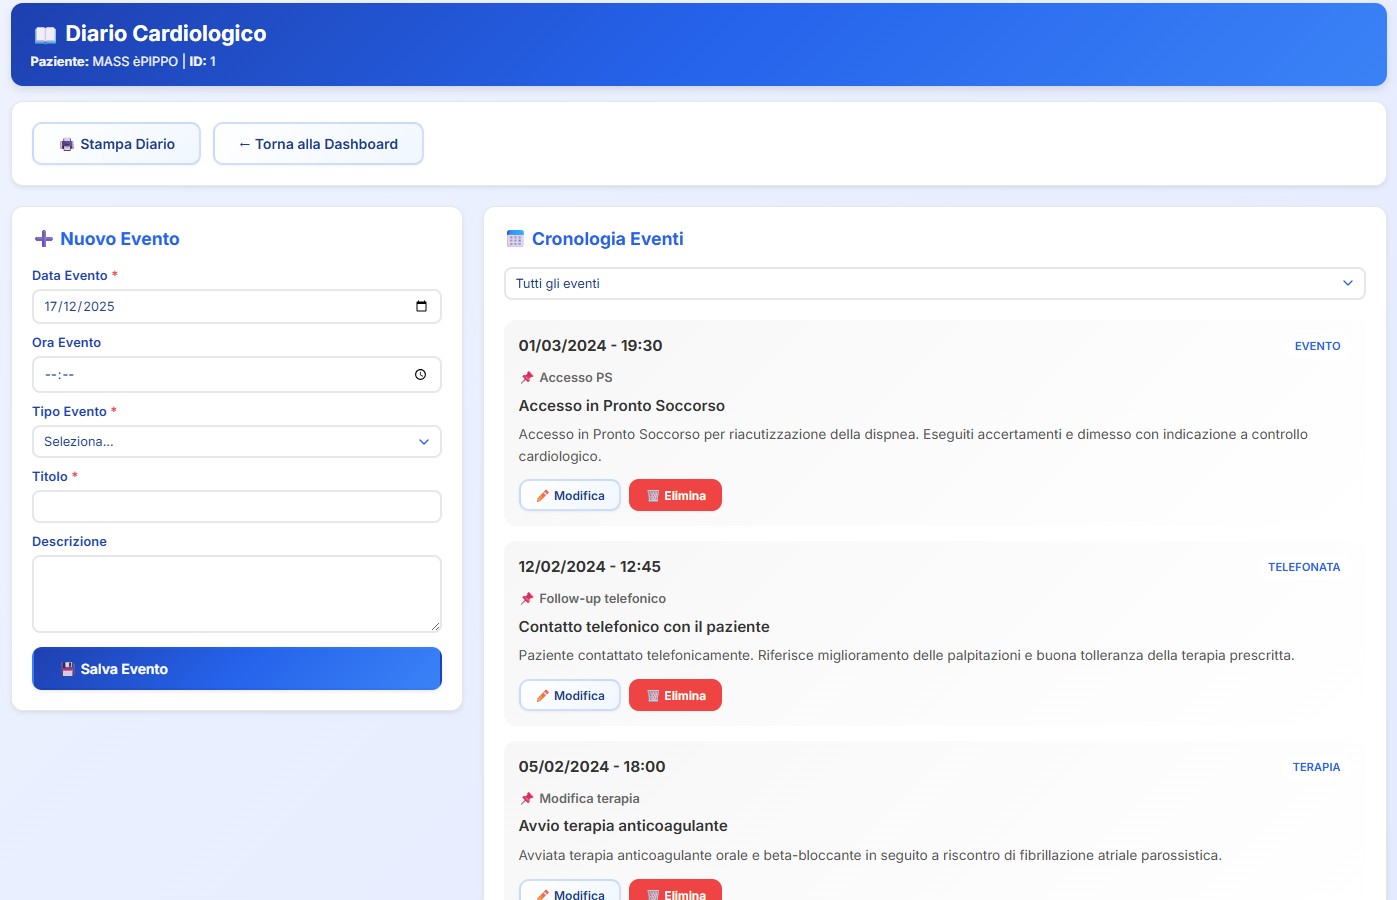
Task: Click the calendar icon beside Cronologia Eventi
Action: pos(514,238)
